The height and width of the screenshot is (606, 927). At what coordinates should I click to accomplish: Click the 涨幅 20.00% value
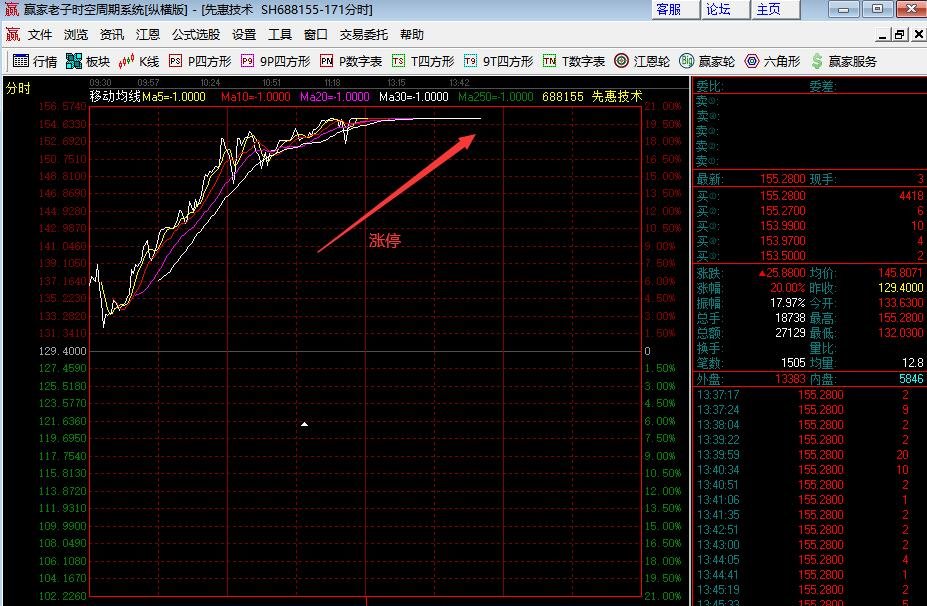tap(787, 288)
